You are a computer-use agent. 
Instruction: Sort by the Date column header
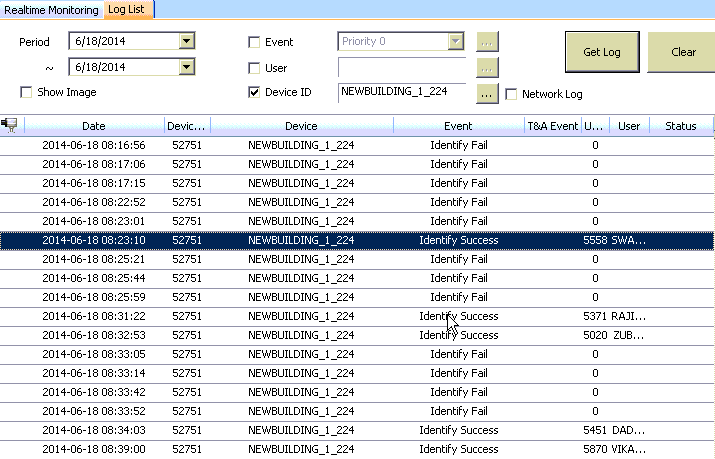pos(94,126)
